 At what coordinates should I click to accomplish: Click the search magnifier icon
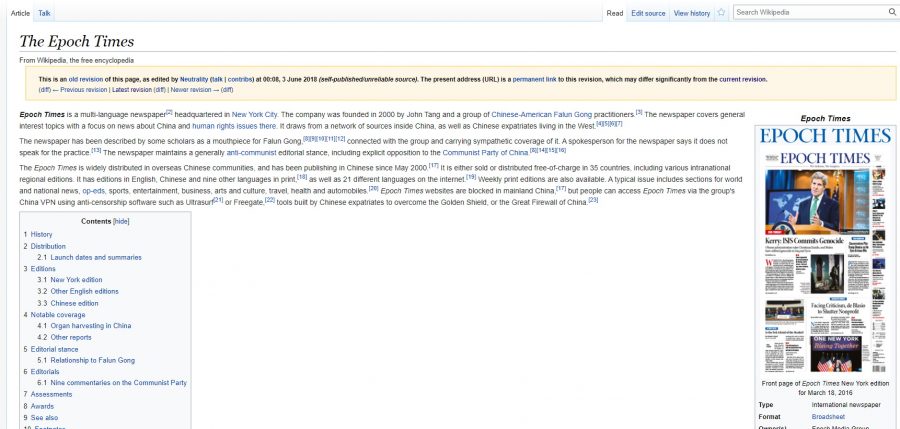click(x=893, y=12)
